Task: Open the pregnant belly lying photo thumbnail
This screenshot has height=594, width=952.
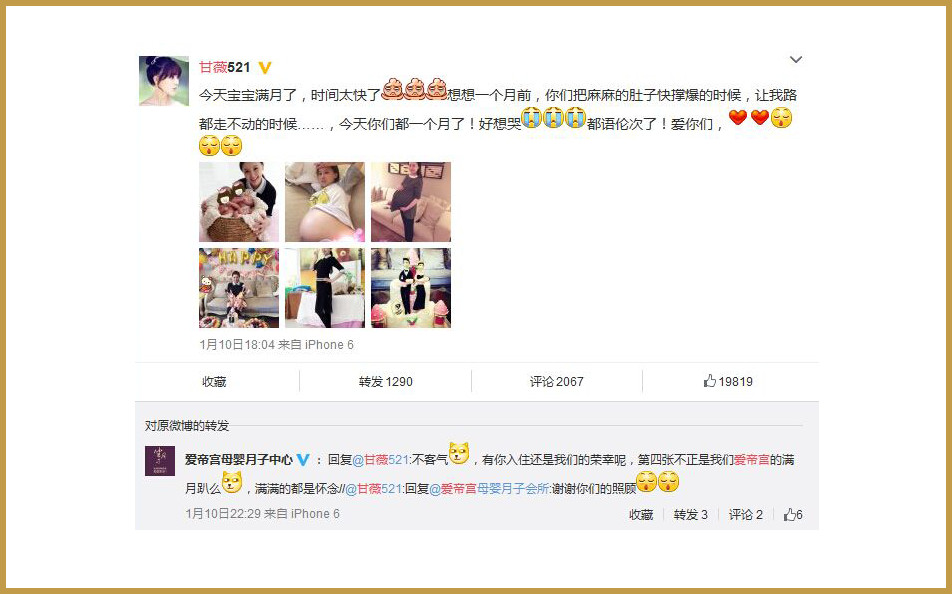Action: click(x=325, y=202)
